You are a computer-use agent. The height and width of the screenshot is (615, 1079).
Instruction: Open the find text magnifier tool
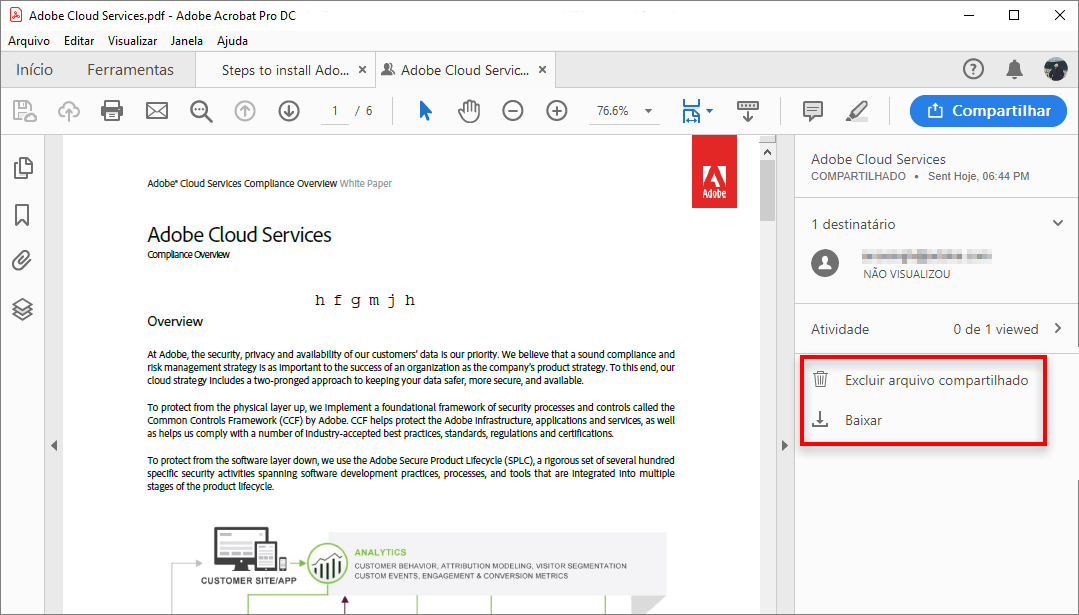[201, 111]
